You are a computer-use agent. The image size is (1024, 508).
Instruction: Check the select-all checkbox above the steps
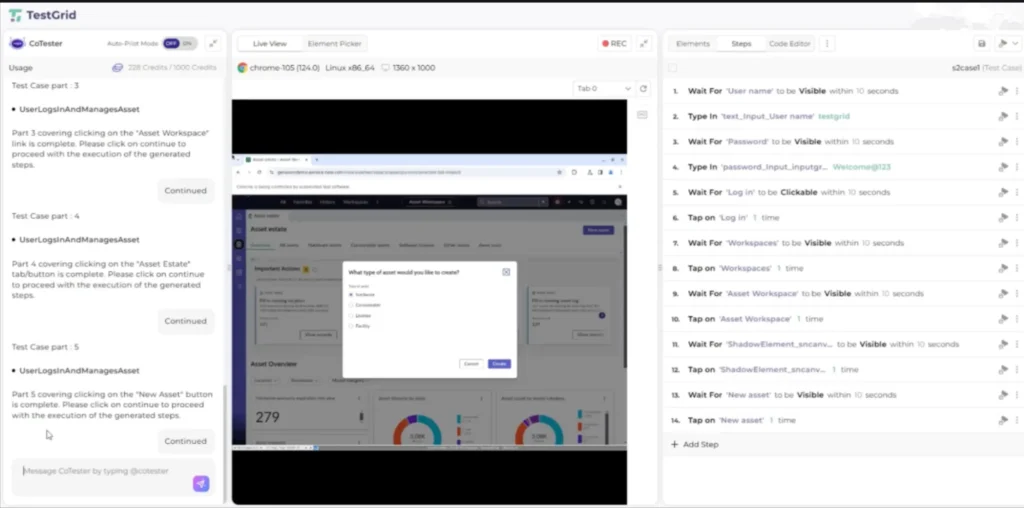[673, 68]
